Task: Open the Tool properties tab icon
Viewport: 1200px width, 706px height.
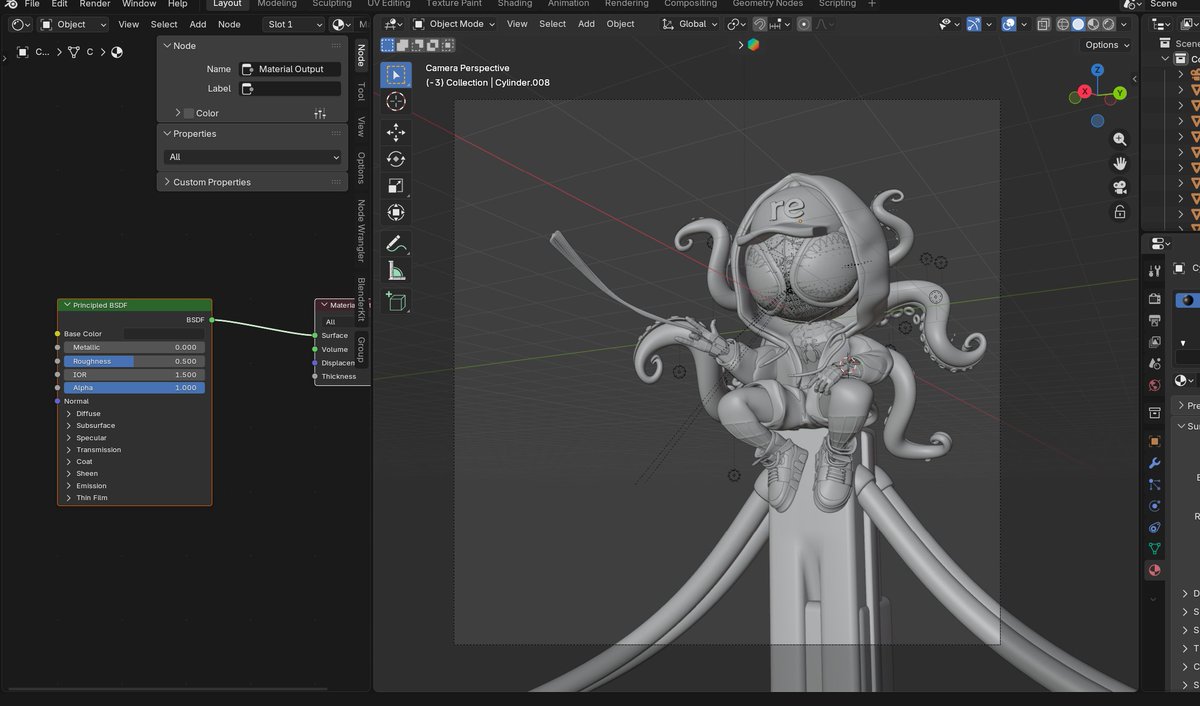Action: click(x=1154, y=271)
